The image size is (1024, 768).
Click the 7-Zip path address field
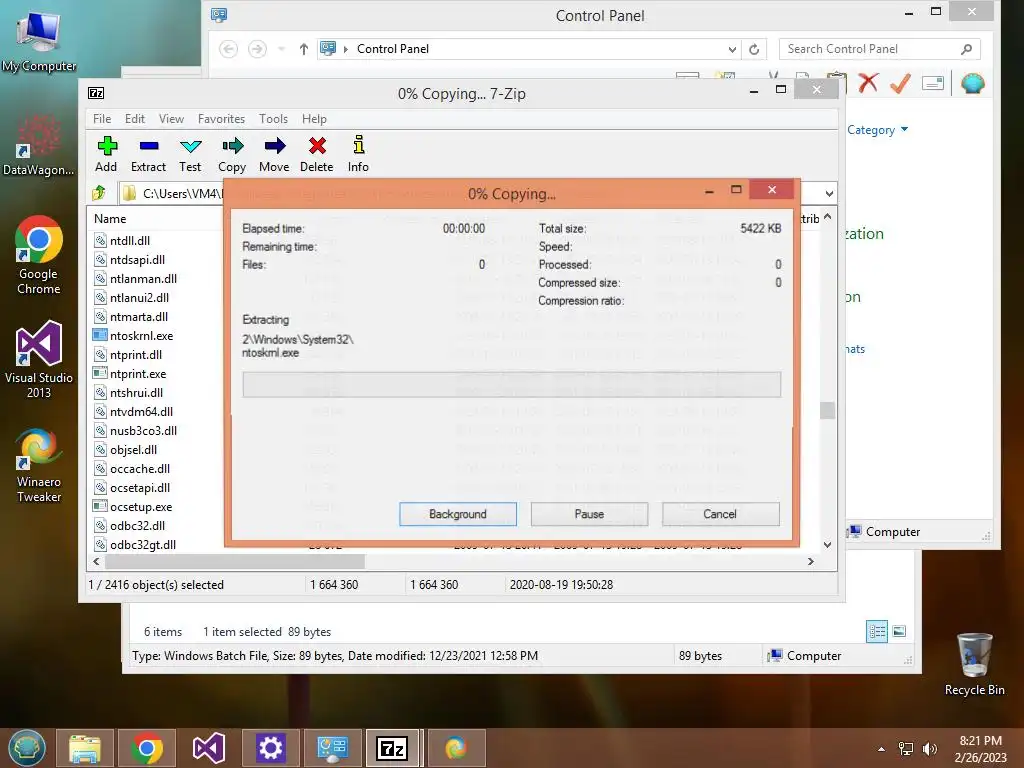pyautogui.click(x=172, y=193)
